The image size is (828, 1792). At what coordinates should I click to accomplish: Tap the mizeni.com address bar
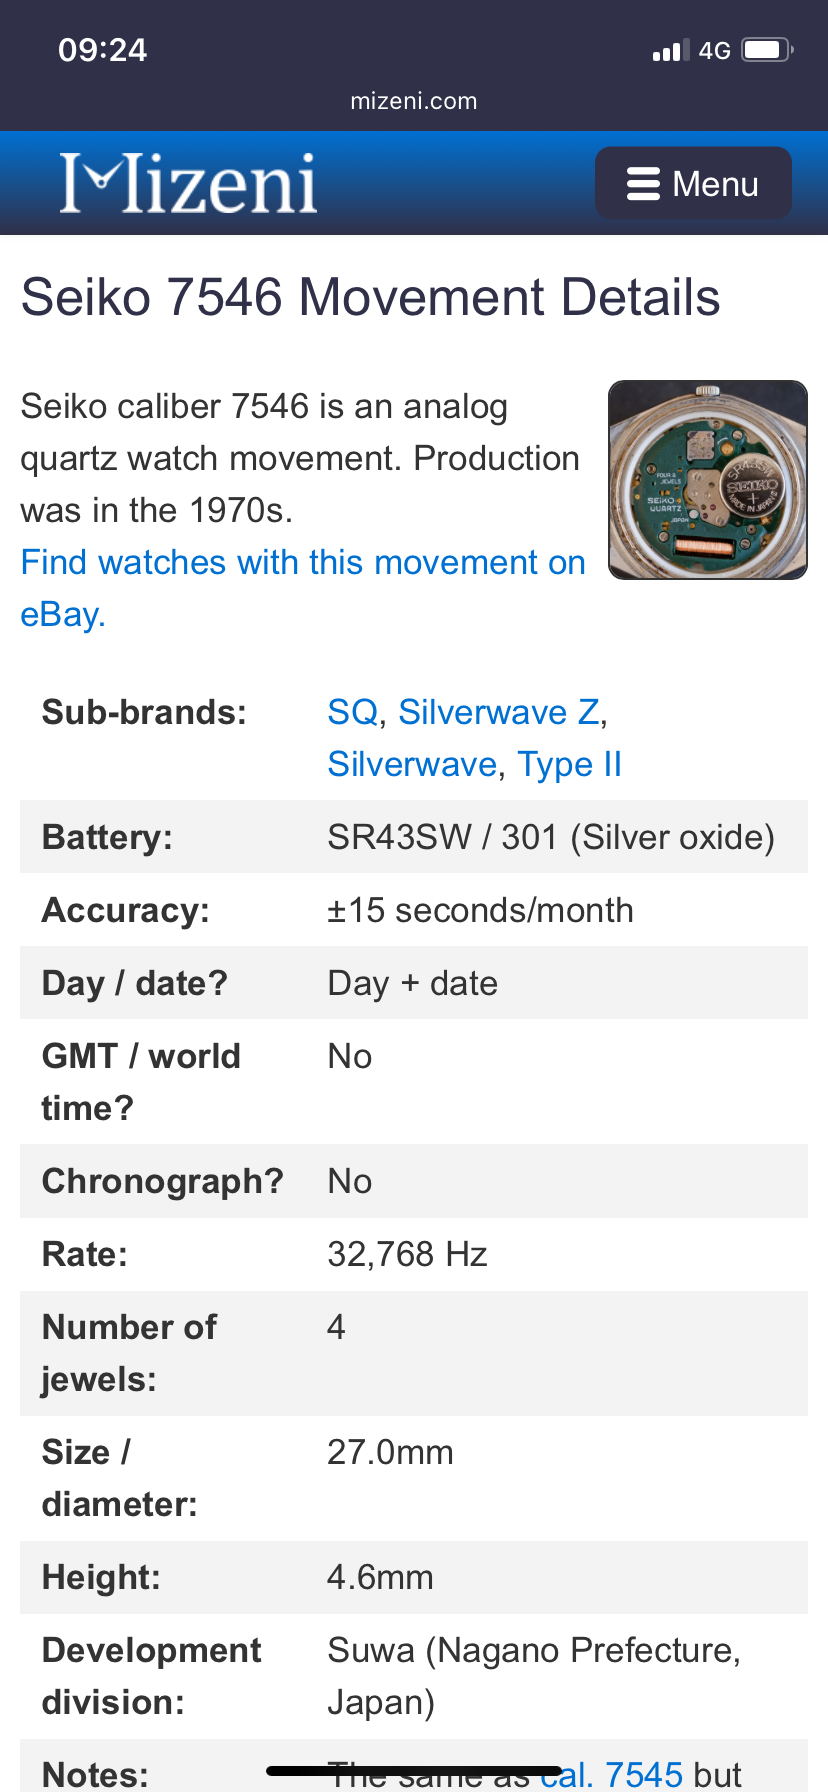click(414, 101)
